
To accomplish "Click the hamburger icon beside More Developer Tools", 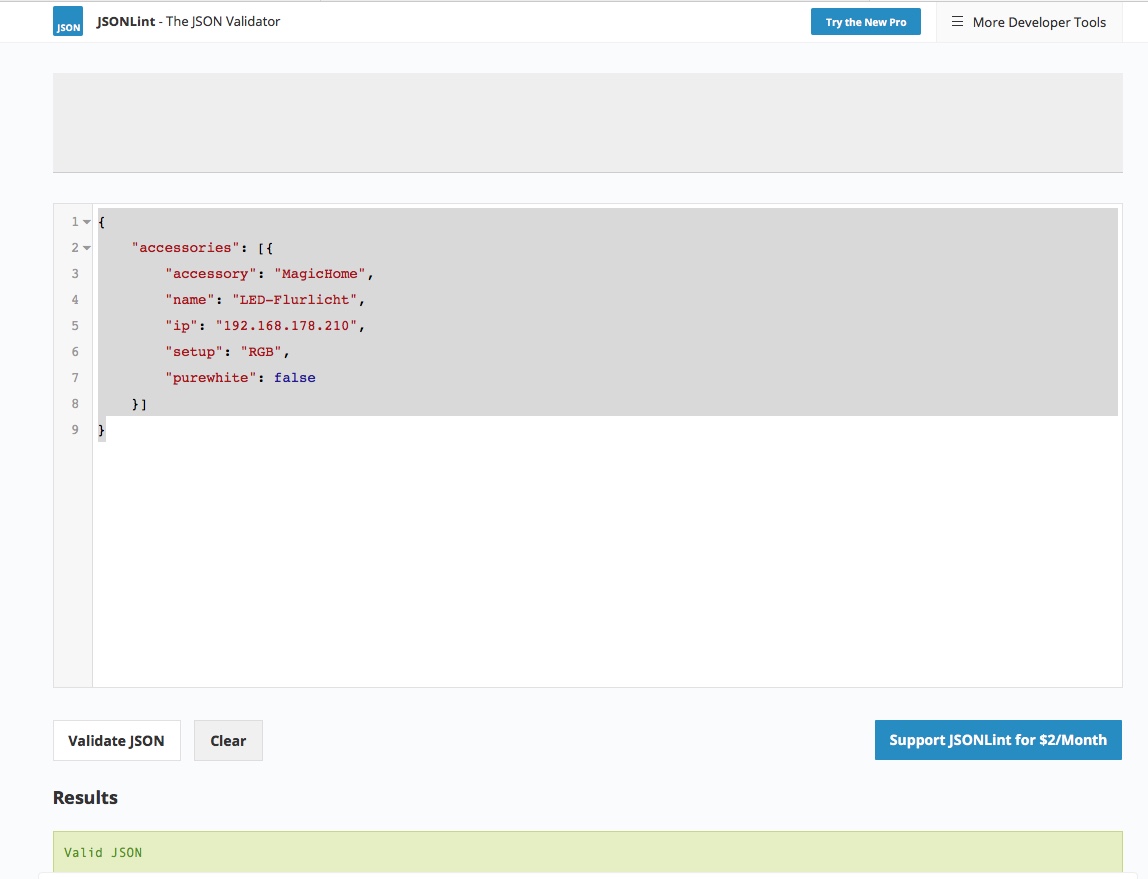I will (x=957, y=22).
